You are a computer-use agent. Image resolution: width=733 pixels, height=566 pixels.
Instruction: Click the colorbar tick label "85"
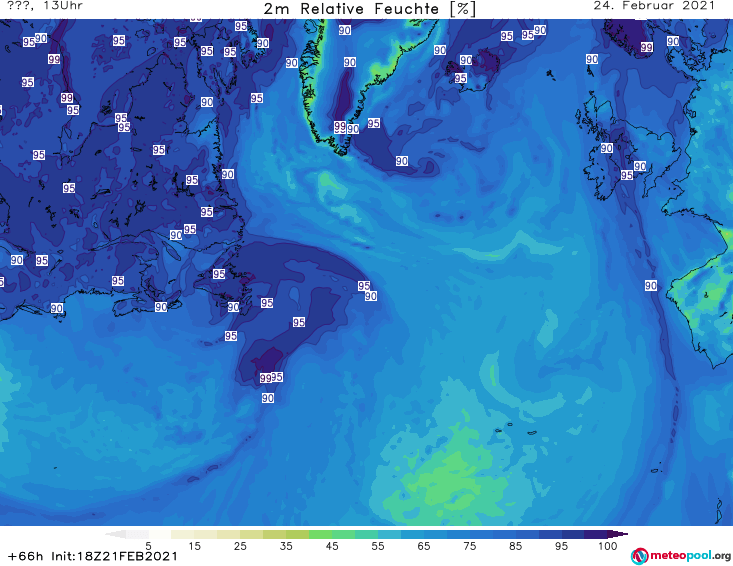click(x=516, y=546)
